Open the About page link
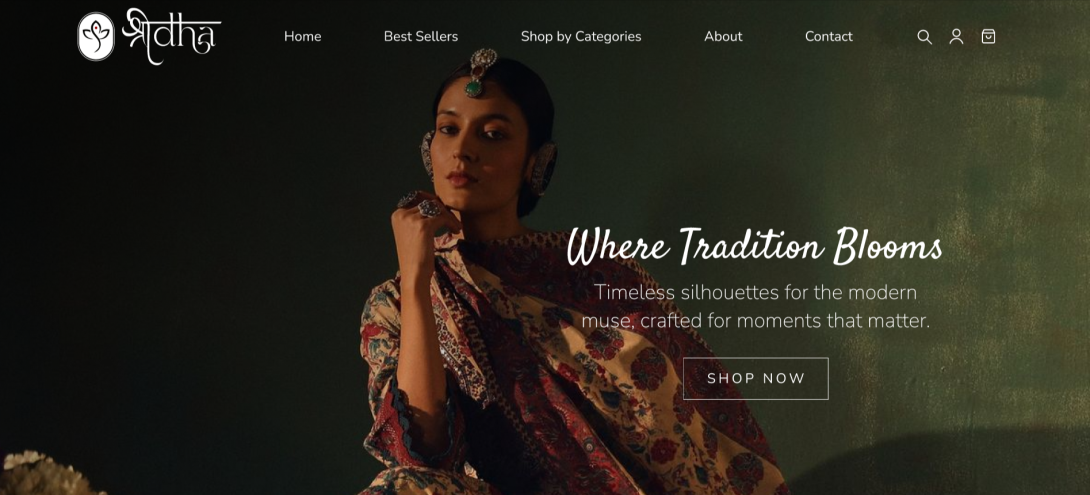Viewport: 1090px width, 495px height. tap(723, 36)
